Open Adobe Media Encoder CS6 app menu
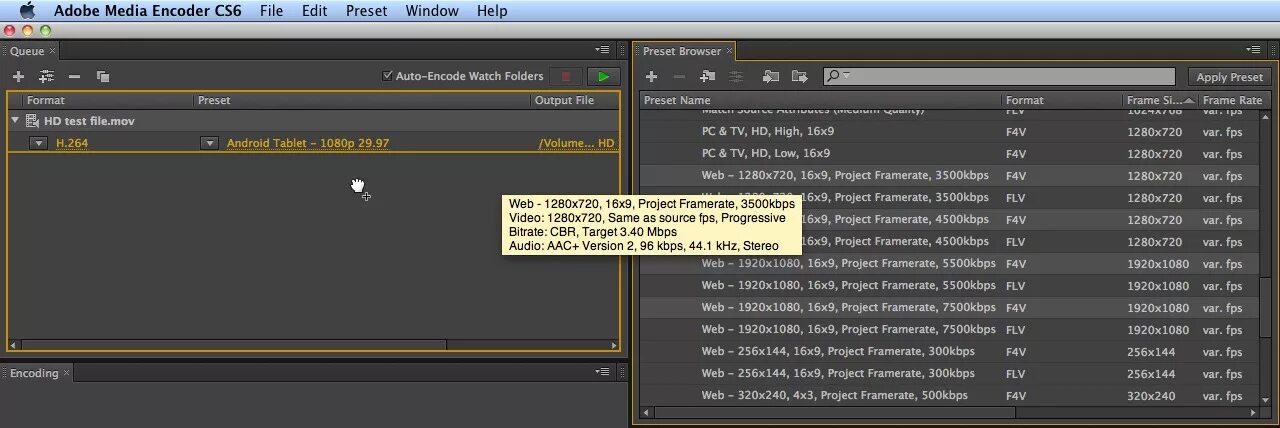1280x428 pixels. tap(148, 11)
